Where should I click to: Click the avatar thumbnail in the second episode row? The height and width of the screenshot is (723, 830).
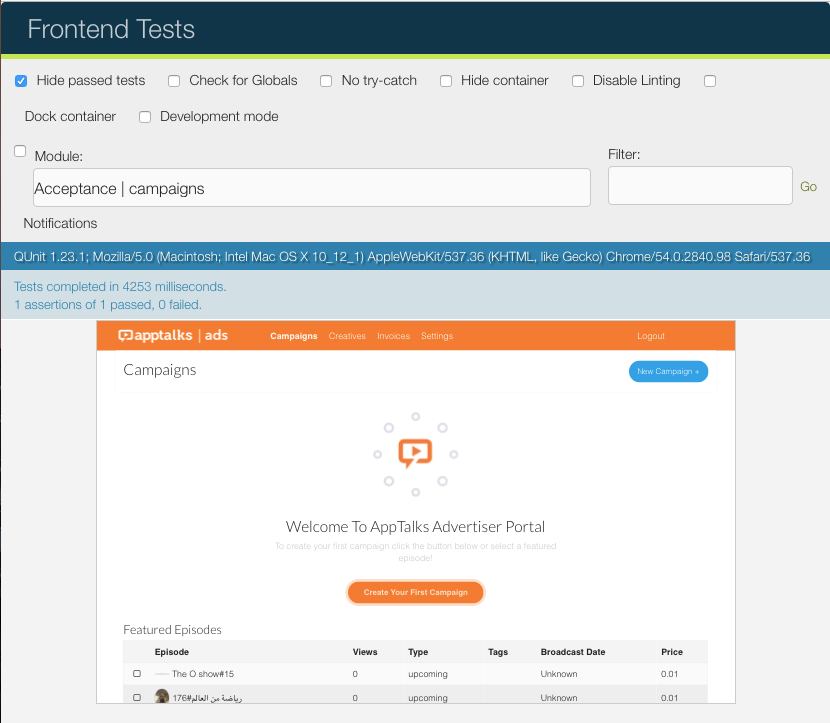tap(162, 697)
